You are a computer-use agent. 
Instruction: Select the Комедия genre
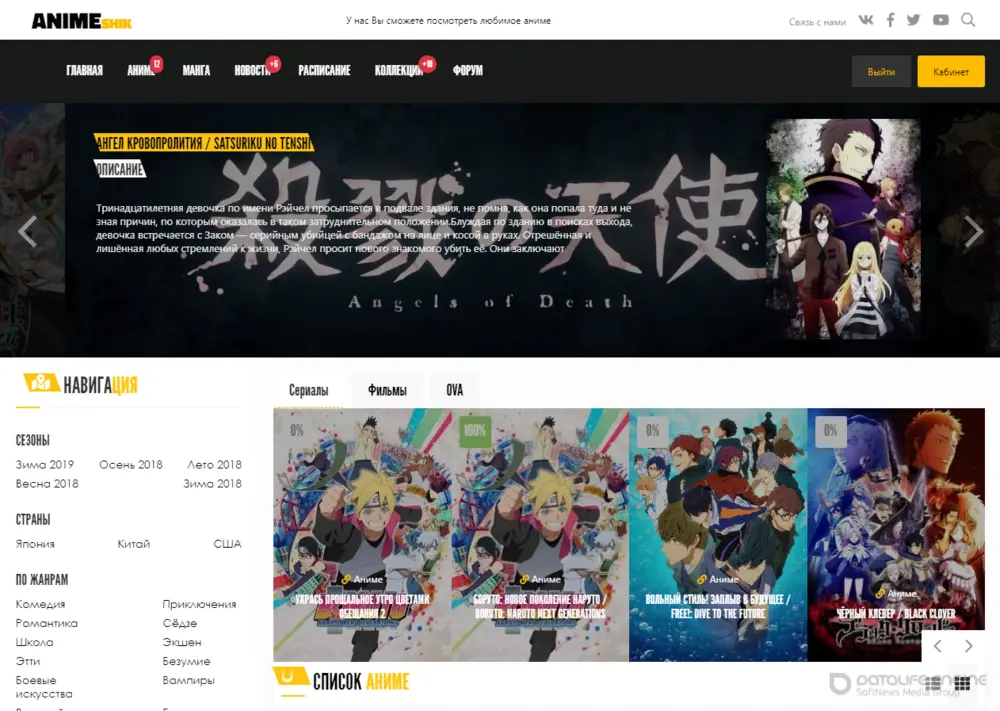point(40,604)
